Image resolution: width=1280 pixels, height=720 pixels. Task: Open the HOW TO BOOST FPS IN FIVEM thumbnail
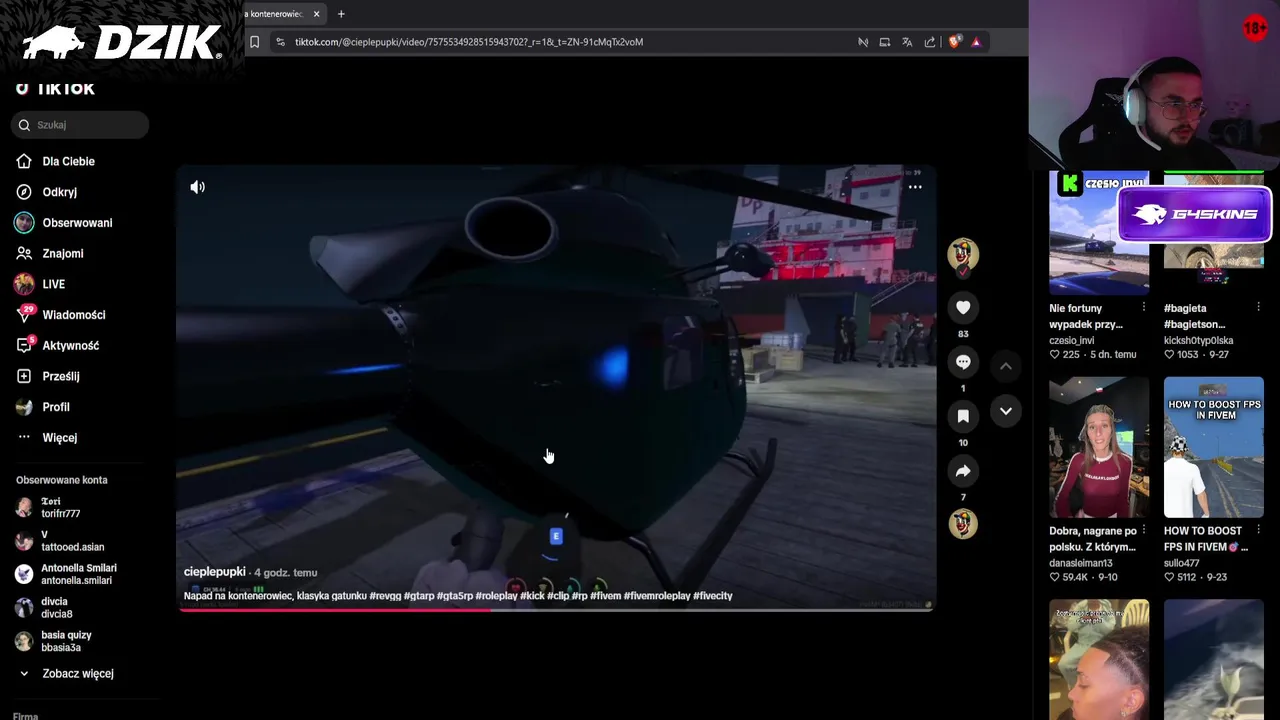point(1214,447)
